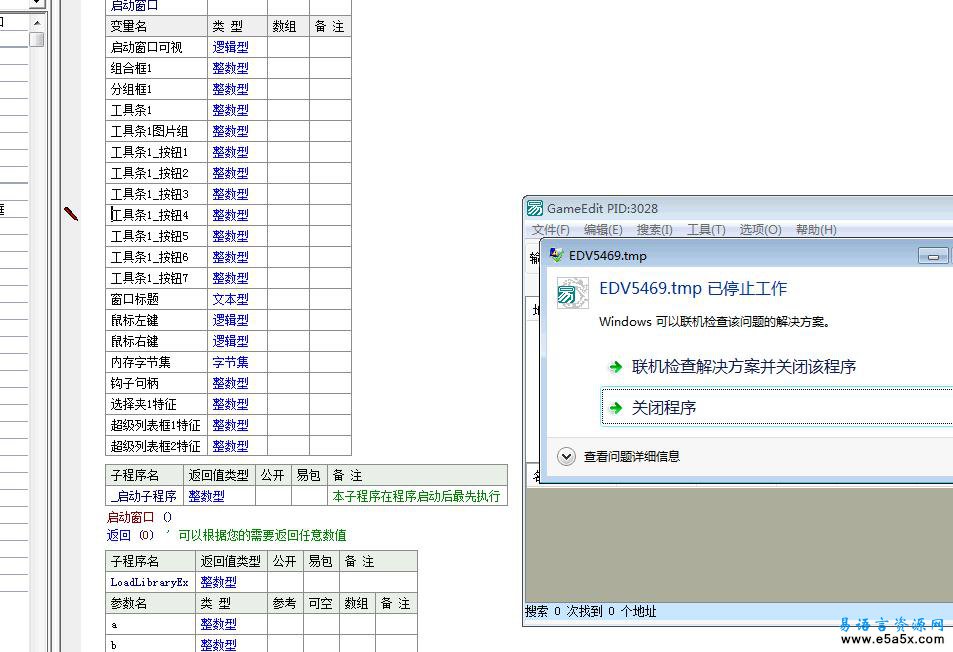
Task: Click EDV5469.tmp dialog title icon
Action: pos(556,255)
